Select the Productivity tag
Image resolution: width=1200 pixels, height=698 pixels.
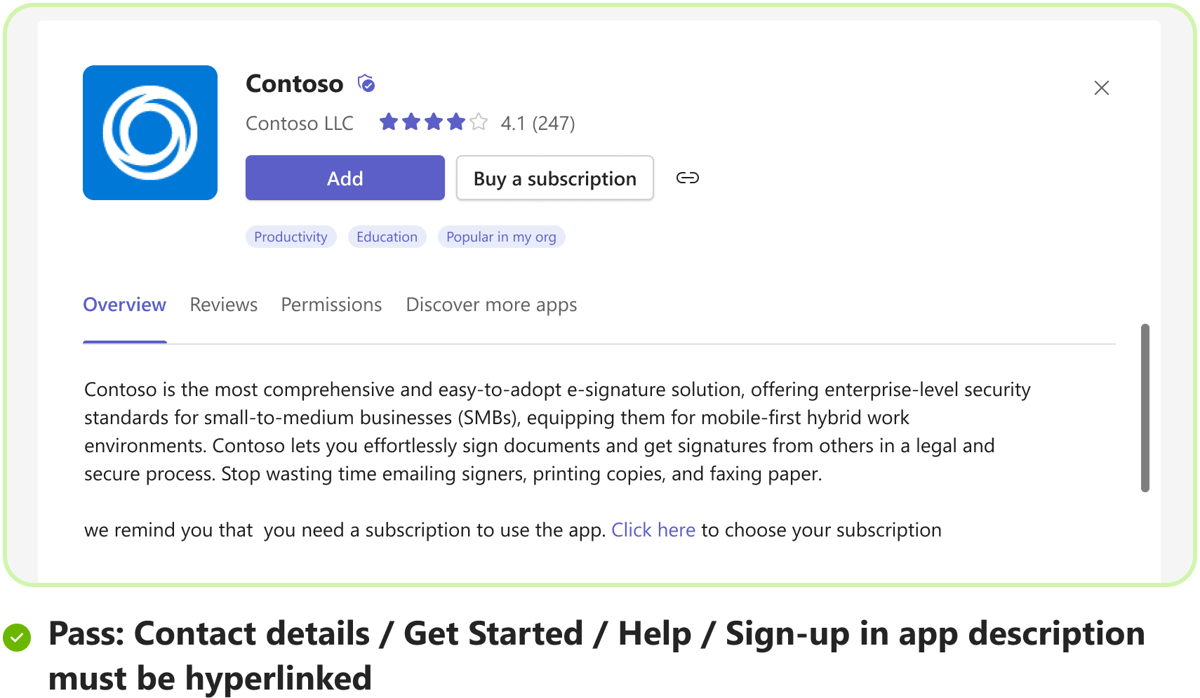(290, 236)
